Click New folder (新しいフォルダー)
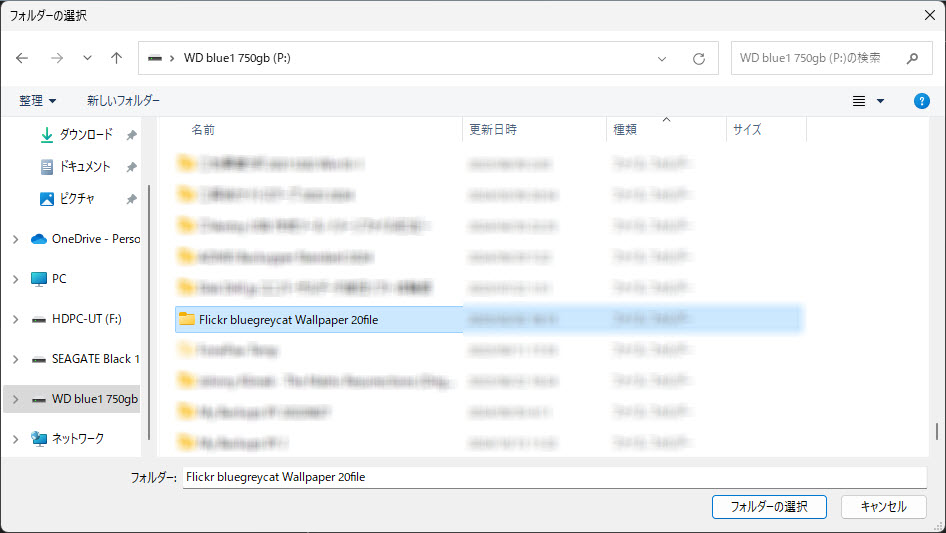The width and height of the screenshot is (946, 533). point(123,101)
